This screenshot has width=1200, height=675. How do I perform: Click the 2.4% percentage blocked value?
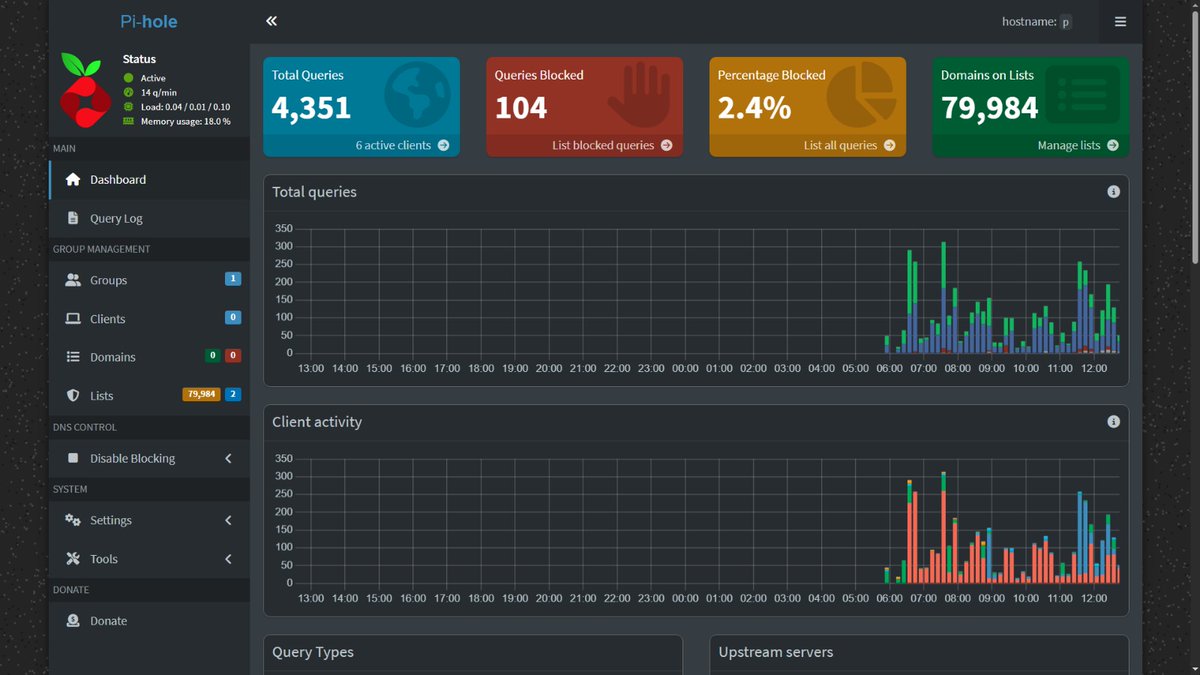pyautogui.click(x=754, y=108)
